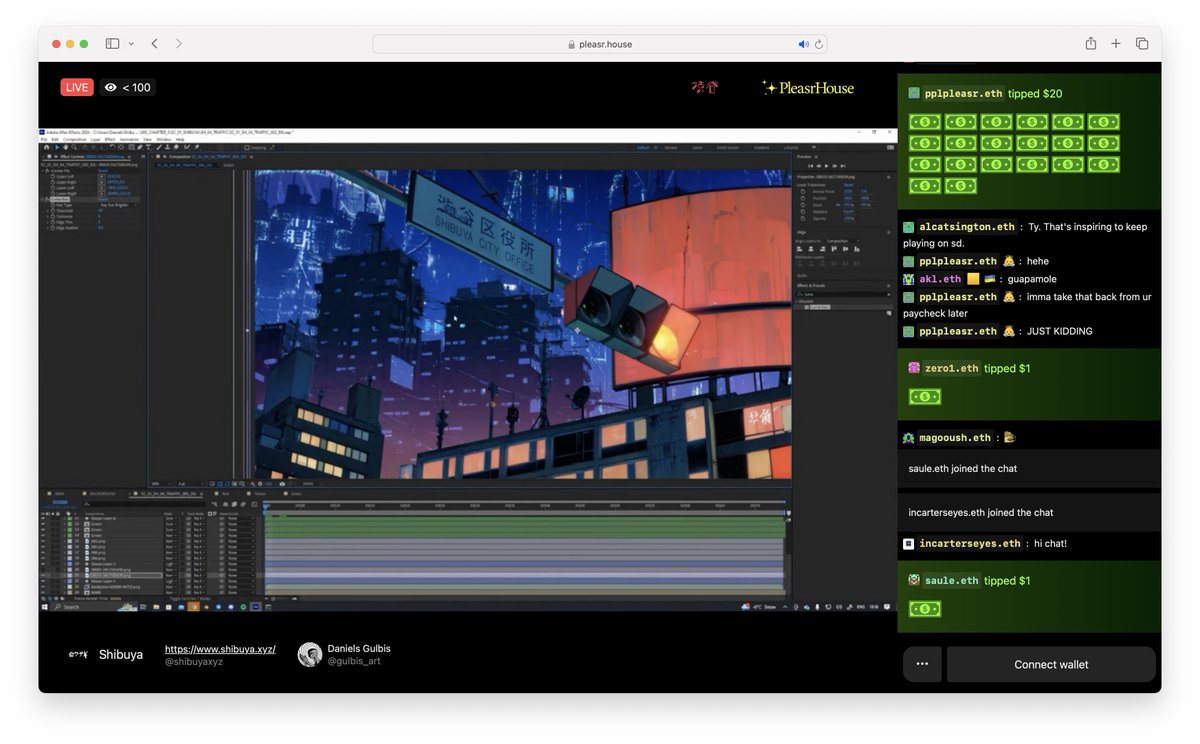Open the Key Type dropdown
Image resolution: width=1200 pixels, height=744 pixels.
pos(118,205)
